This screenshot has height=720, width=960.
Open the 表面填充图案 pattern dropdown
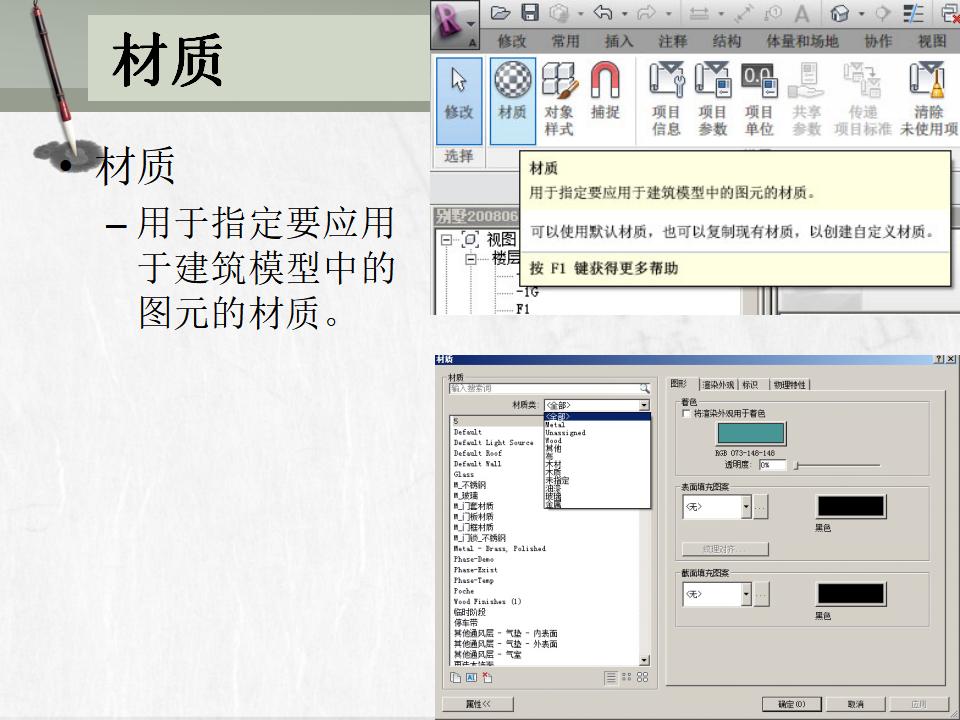coord(746,507)
